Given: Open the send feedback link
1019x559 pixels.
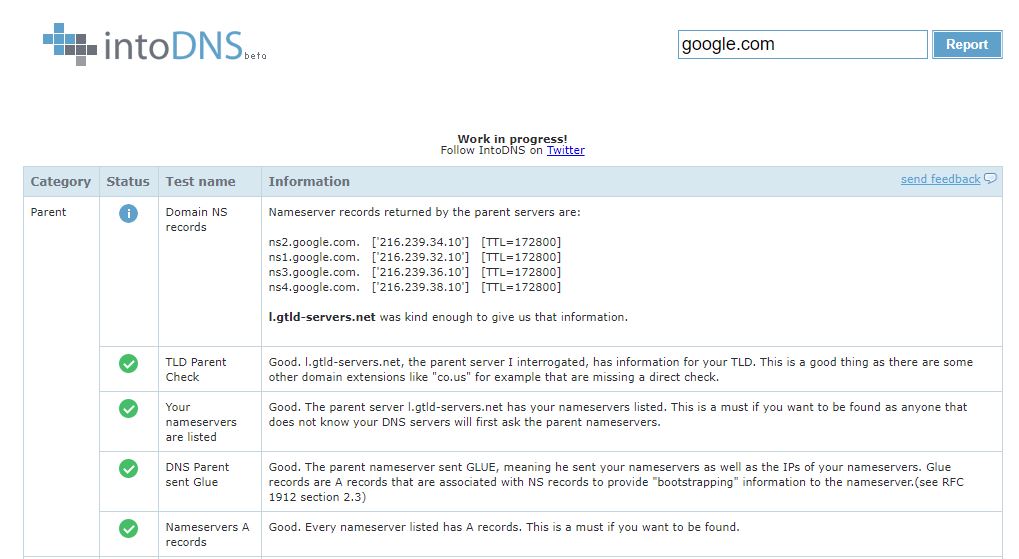Looking at the screenshot, I should pos(940,179).
